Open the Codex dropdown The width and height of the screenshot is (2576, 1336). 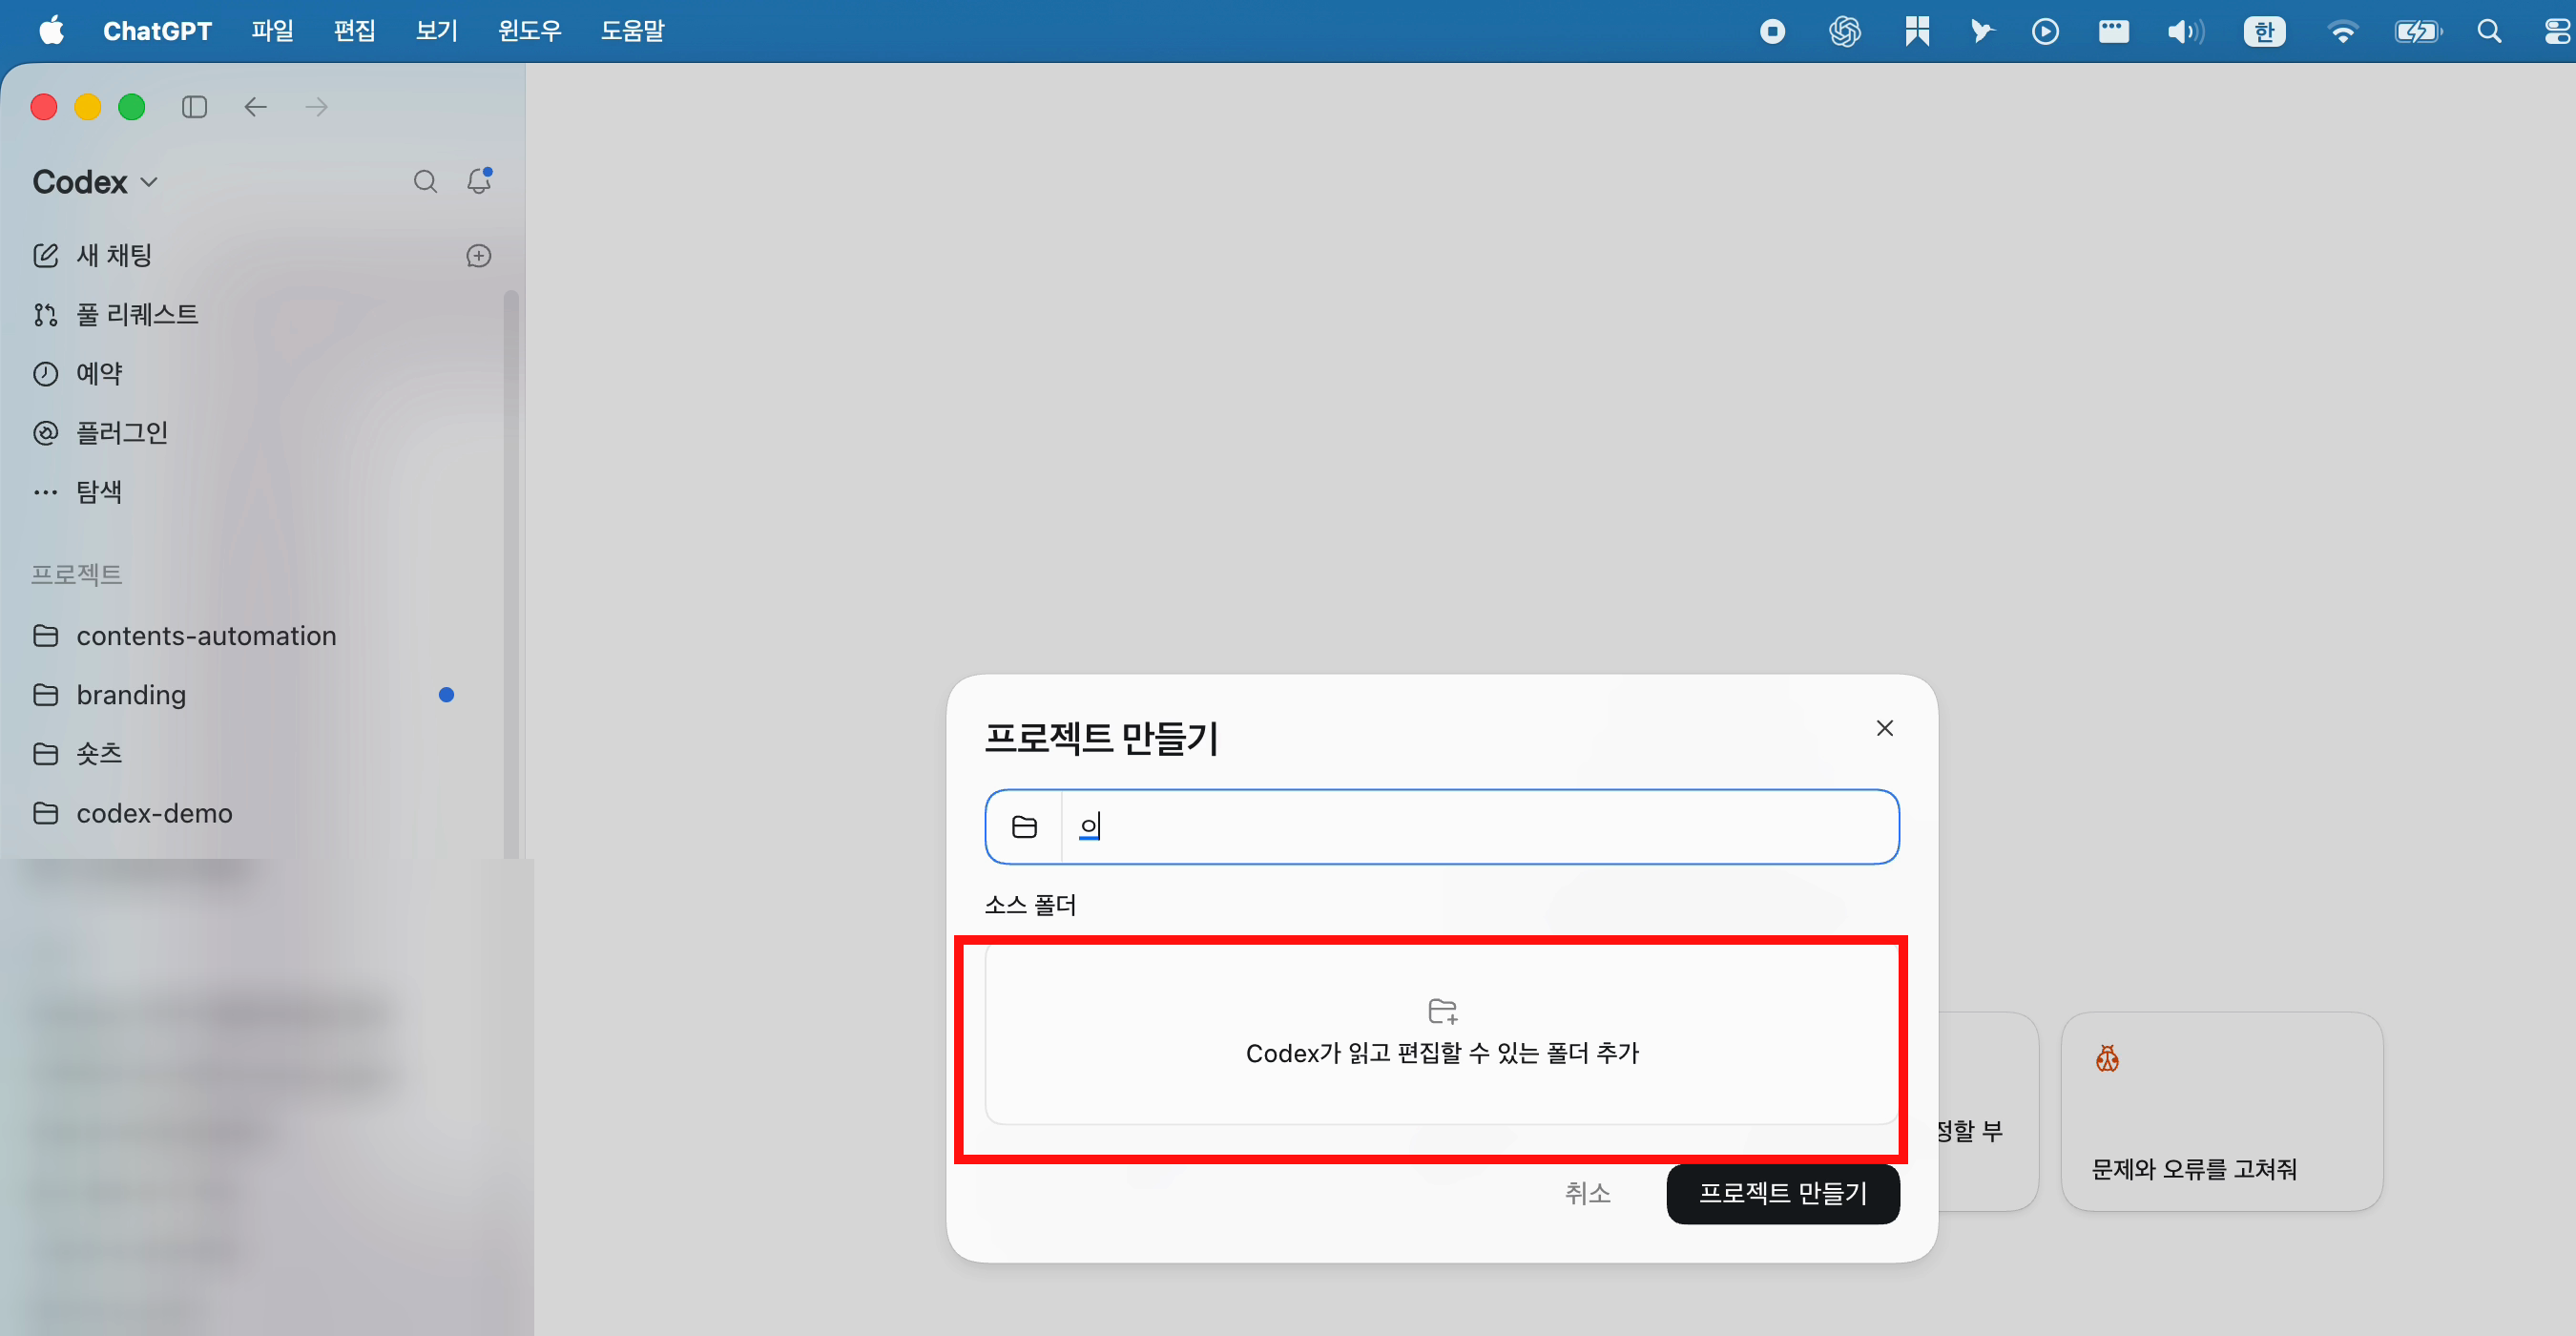pos(95,182)
